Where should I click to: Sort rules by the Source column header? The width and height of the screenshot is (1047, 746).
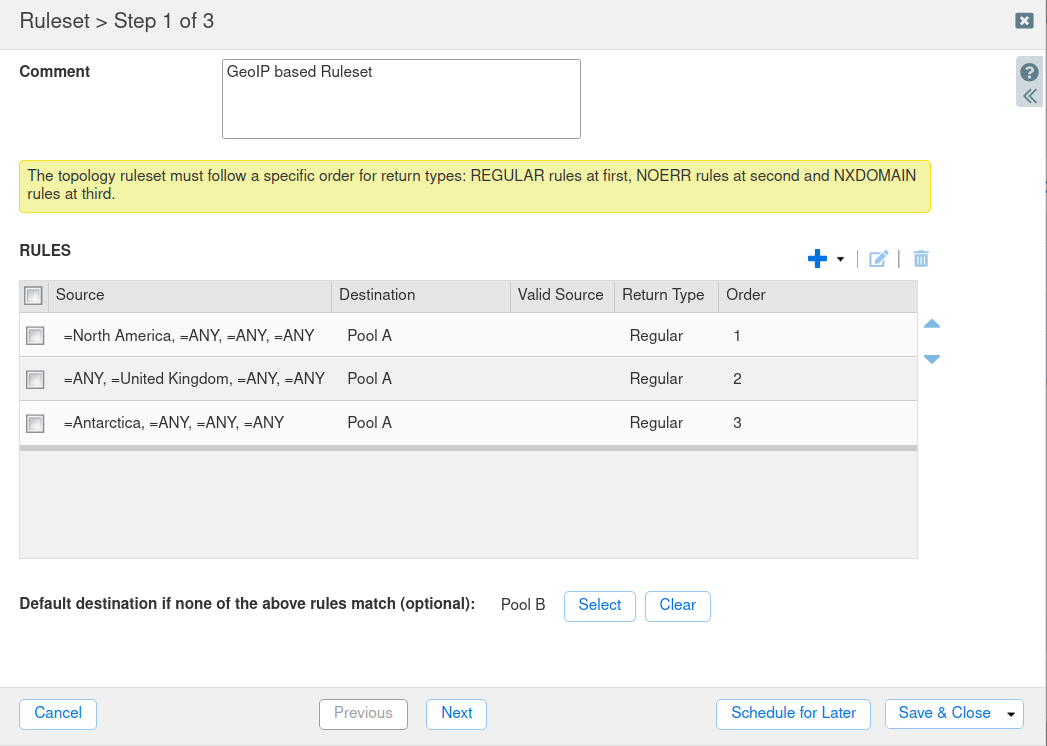tap(80, 295)
